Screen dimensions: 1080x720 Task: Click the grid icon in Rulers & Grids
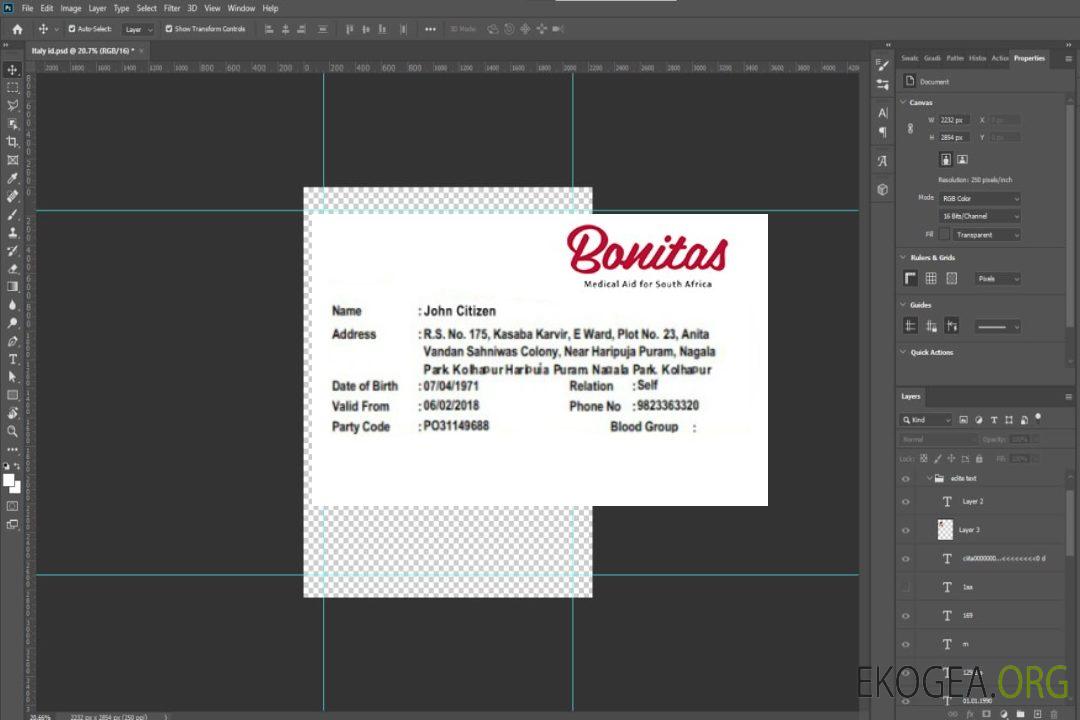[931, 279]
